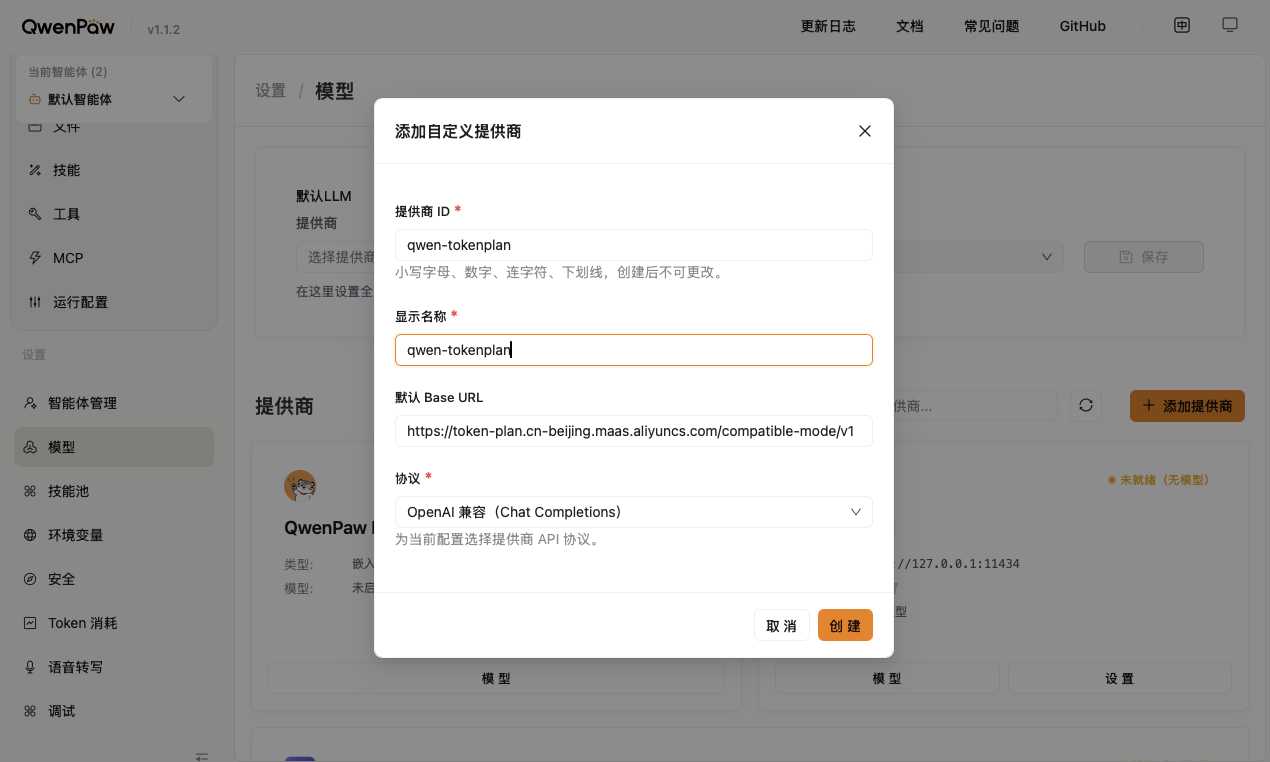The image size is (1270, 762).
Task: Expand the 默认智能体 selector
Action: pos(113,98)
